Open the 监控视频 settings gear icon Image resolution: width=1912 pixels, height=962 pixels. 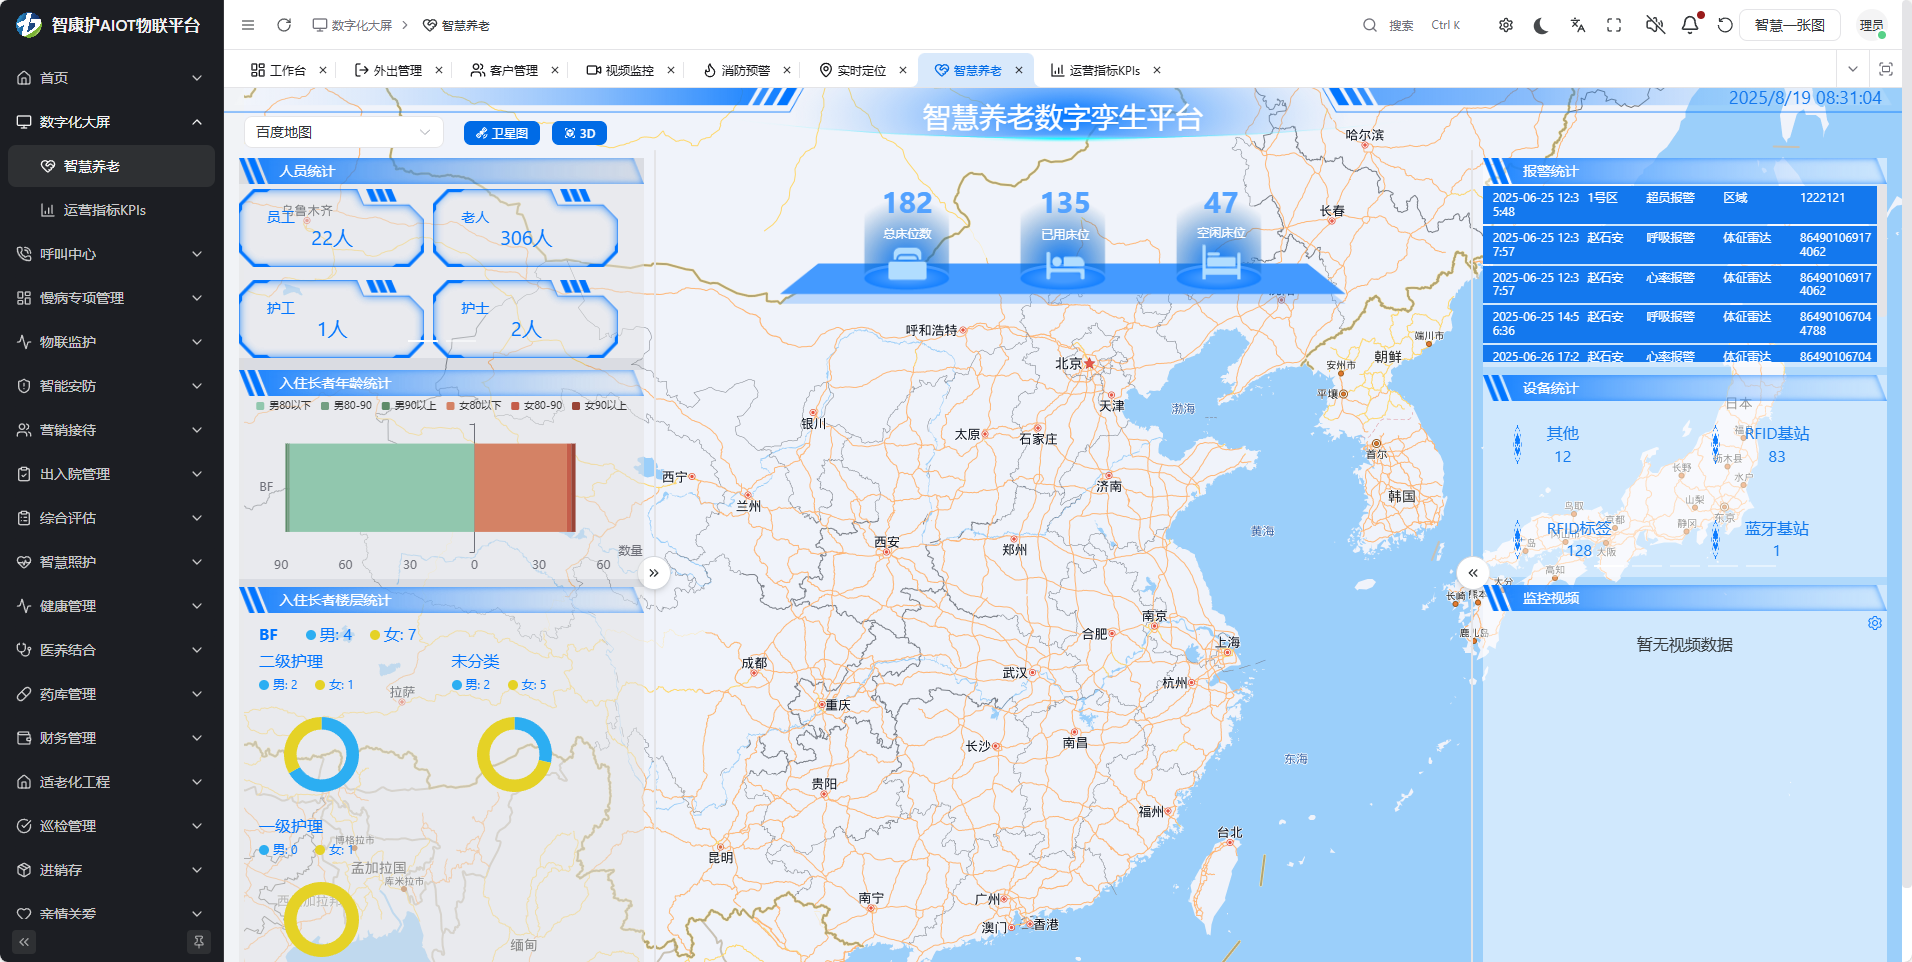point(1875,623)
